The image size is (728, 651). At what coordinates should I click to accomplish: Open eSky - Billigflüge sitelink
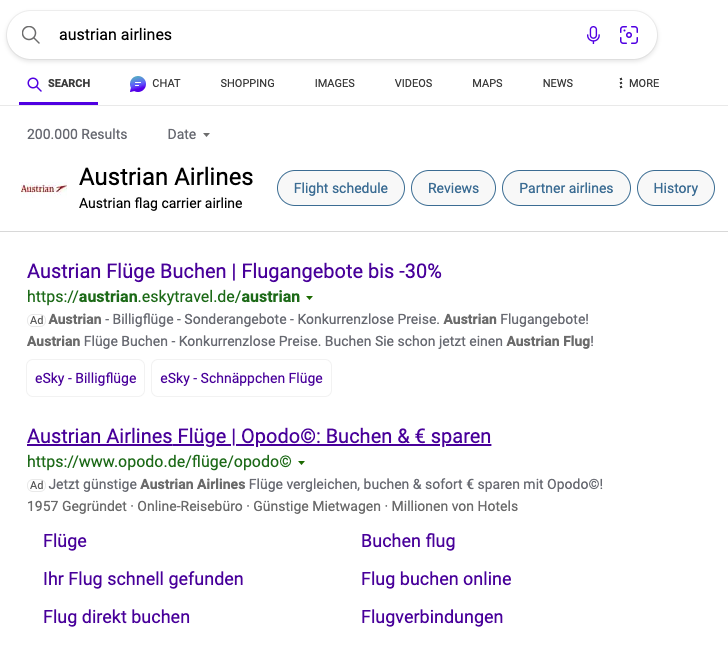[85, 378]
